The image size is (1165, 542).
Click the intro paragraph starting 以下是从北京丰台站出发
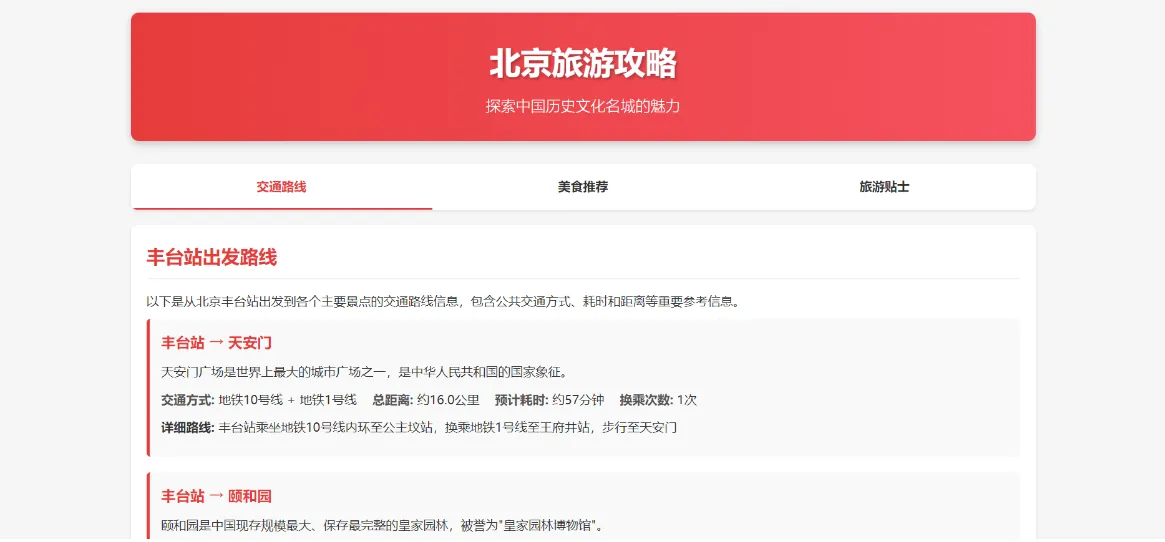click(443, 301)
